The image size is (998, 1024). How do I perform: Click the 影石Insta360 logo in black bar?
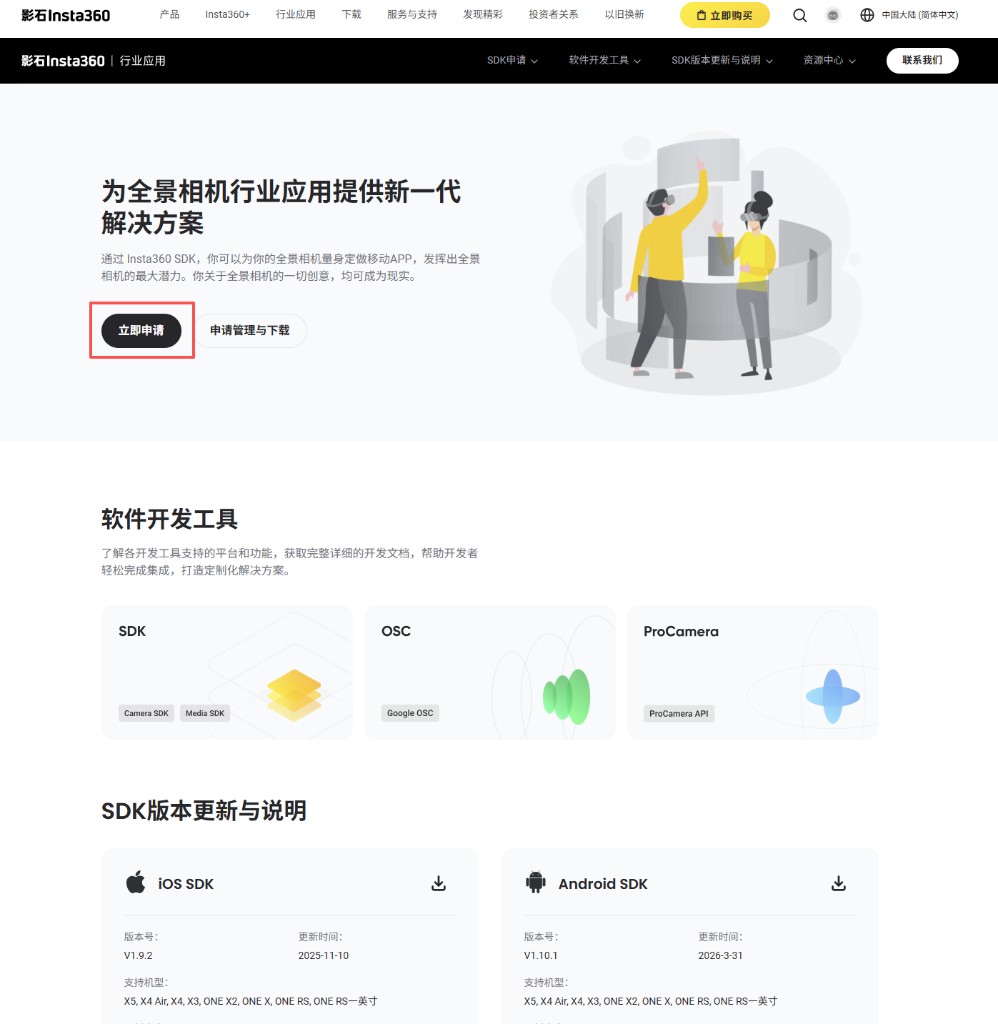tap(63, 61)
